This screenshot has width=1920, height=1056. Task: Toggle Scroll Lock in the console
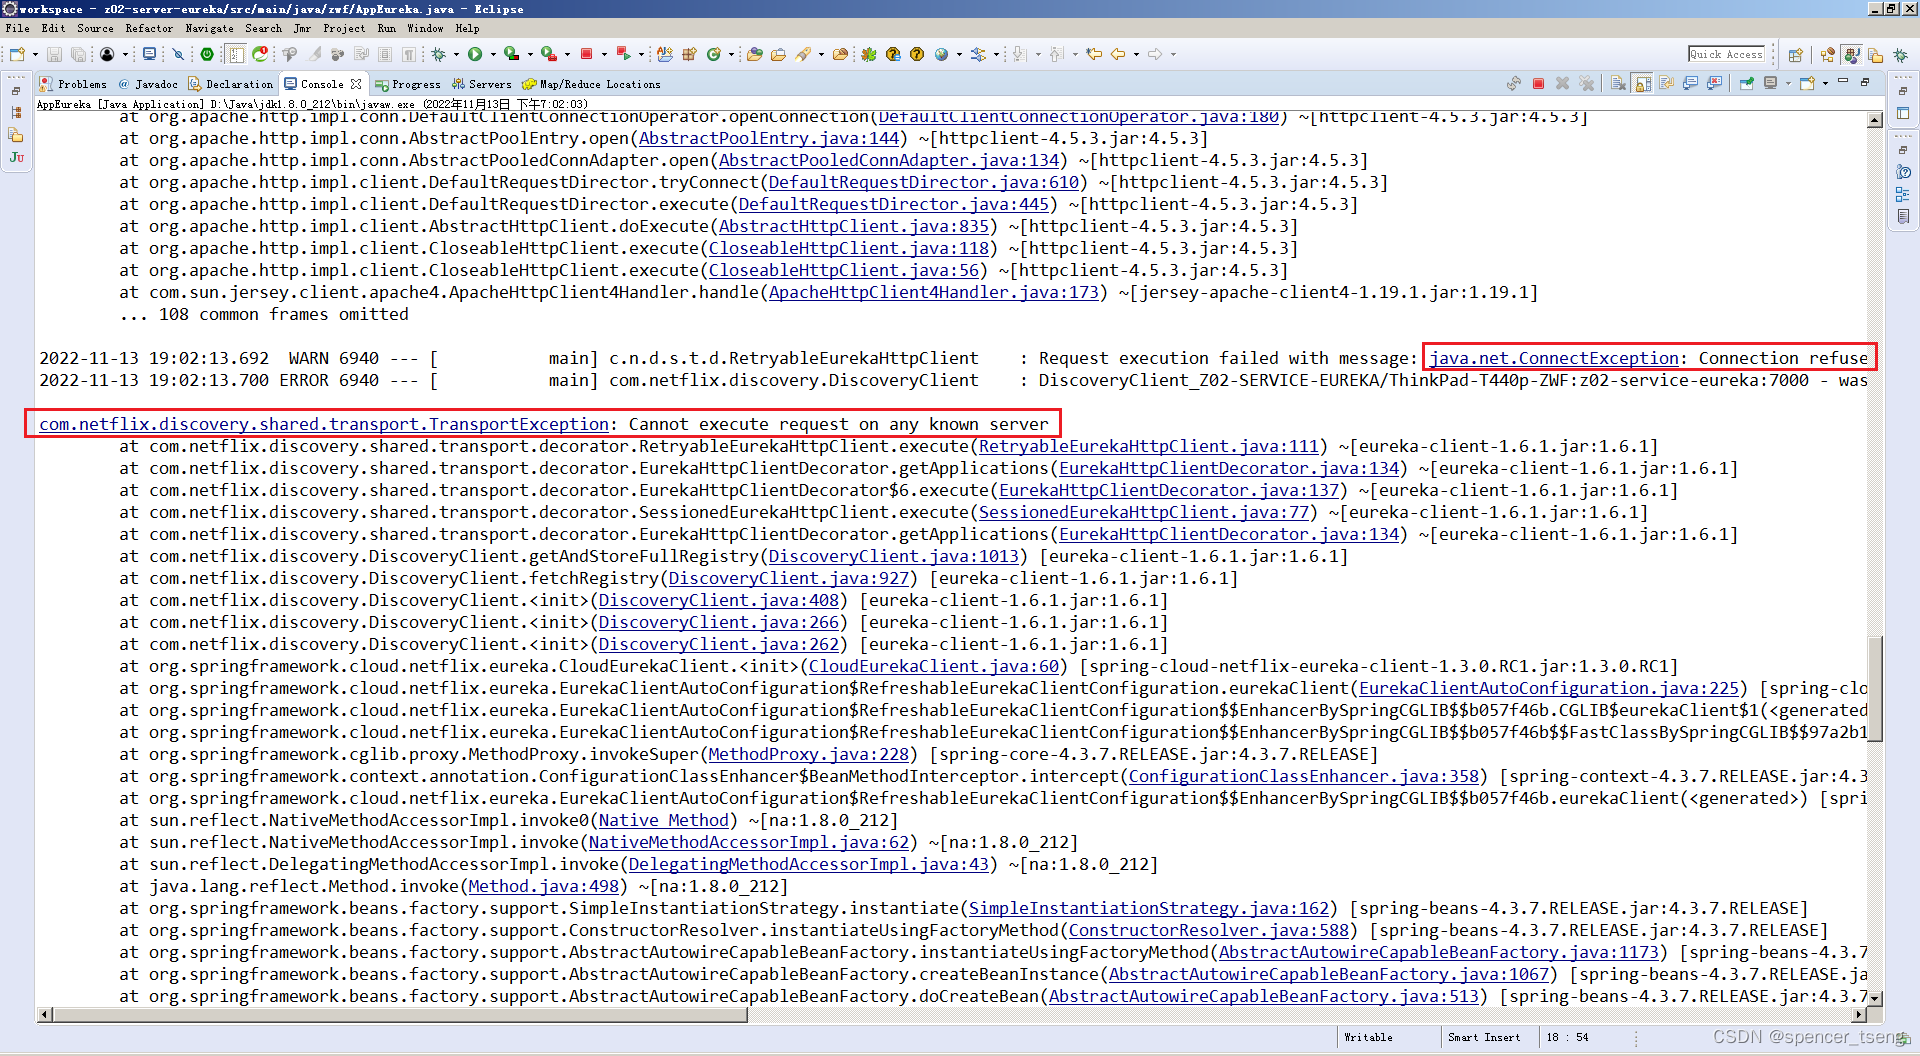tap(1640, 84)
